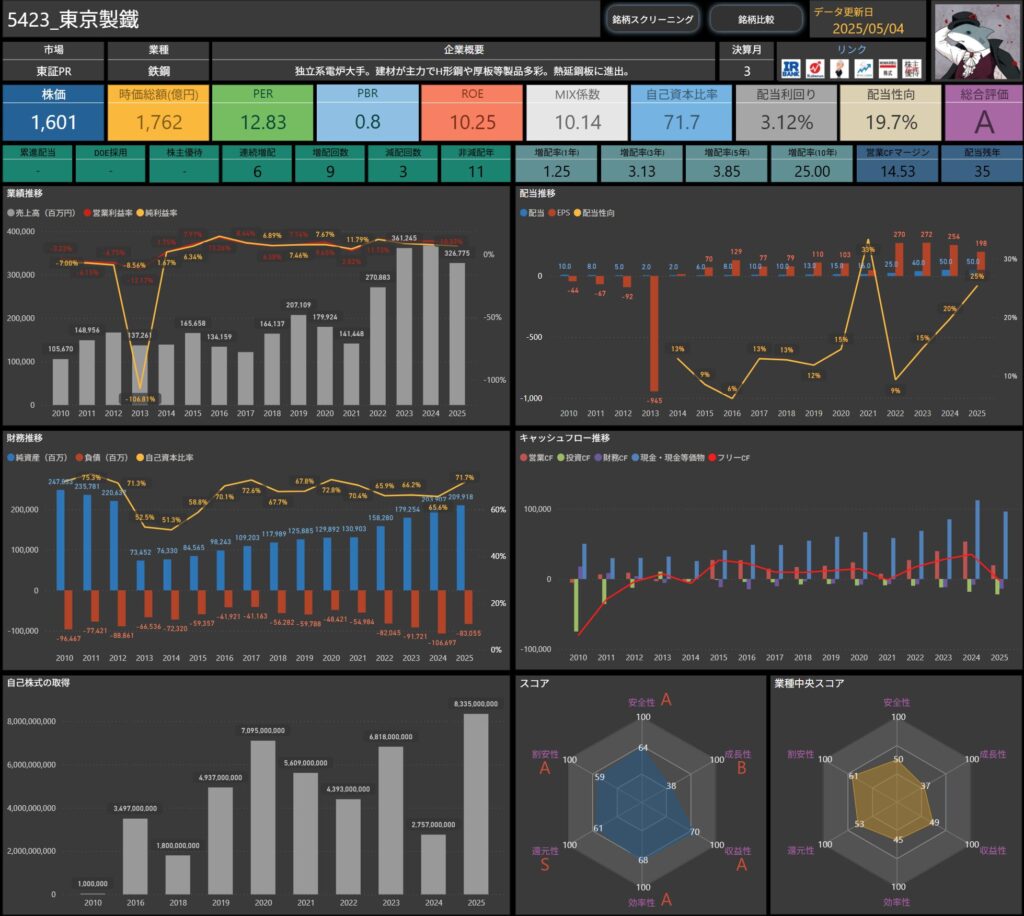The width and height of the screenshot is (1024, 916).
Task: Select the 総合評価 A card
Action: pos(984,112)
